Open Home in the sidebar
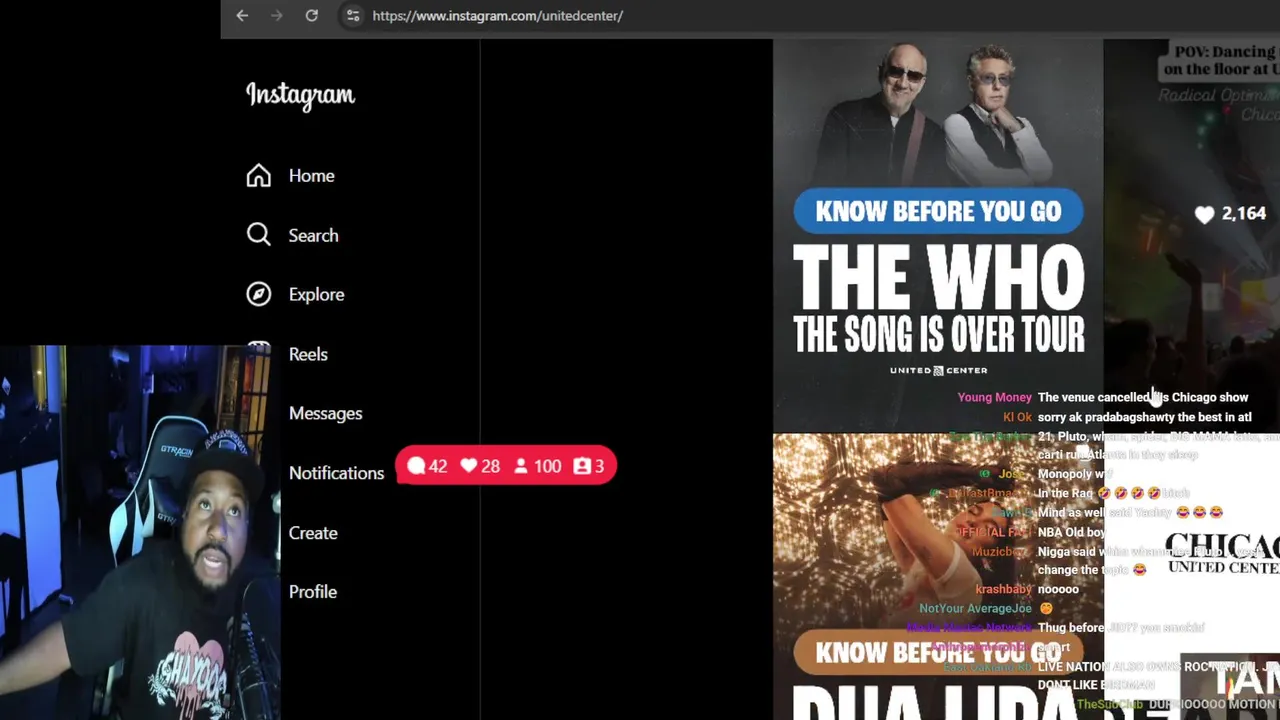Viewport: 1280px width, 720px height. (x=311, y=176)
